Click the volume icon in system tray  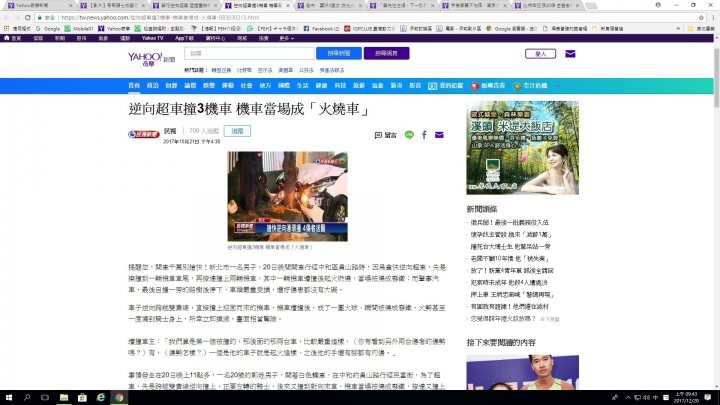pyautogui.click(x=647, y=398)
